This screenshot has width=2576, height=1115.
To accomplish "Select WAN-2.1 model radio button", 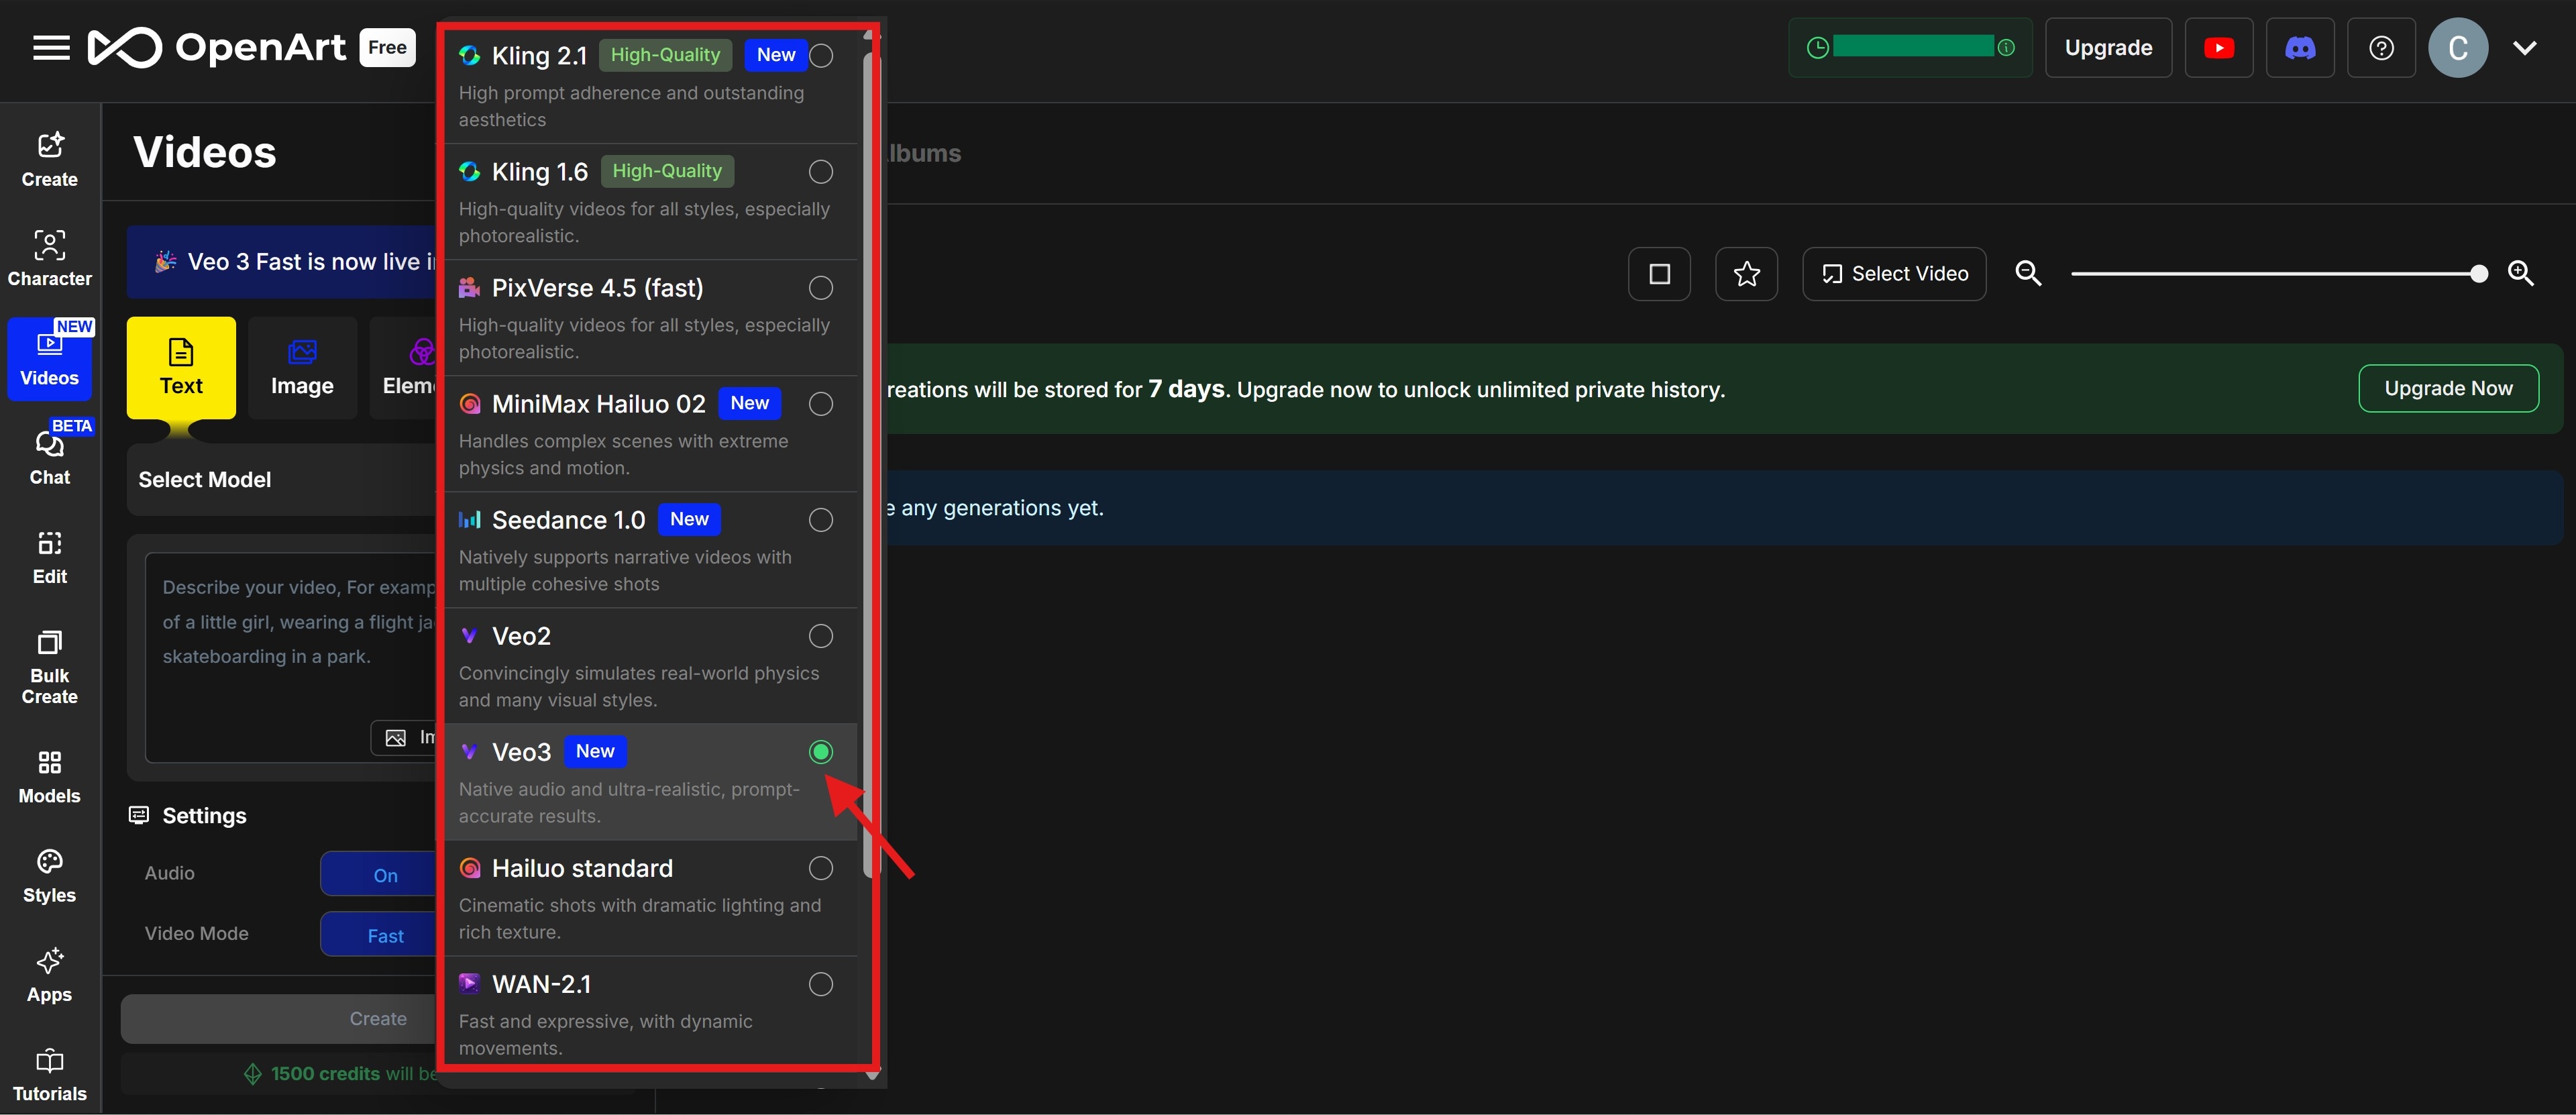I will (821, 983).
